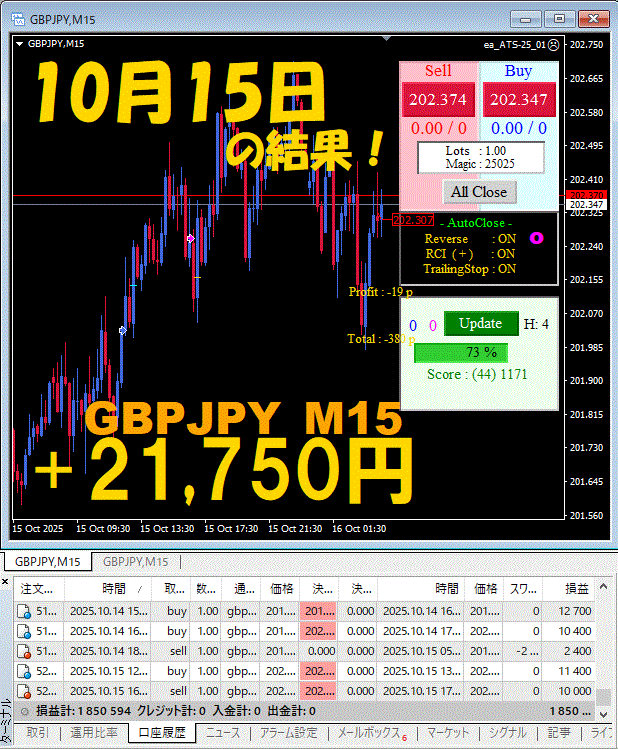Click the magenta circle indicator next to Reverse
Viewport: 618px width, 749px height.
[536, 238]
